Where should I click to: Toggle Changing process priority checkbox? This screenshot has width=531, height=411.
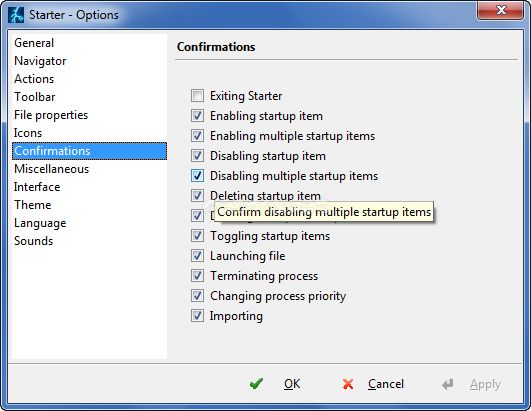(197, 296)
